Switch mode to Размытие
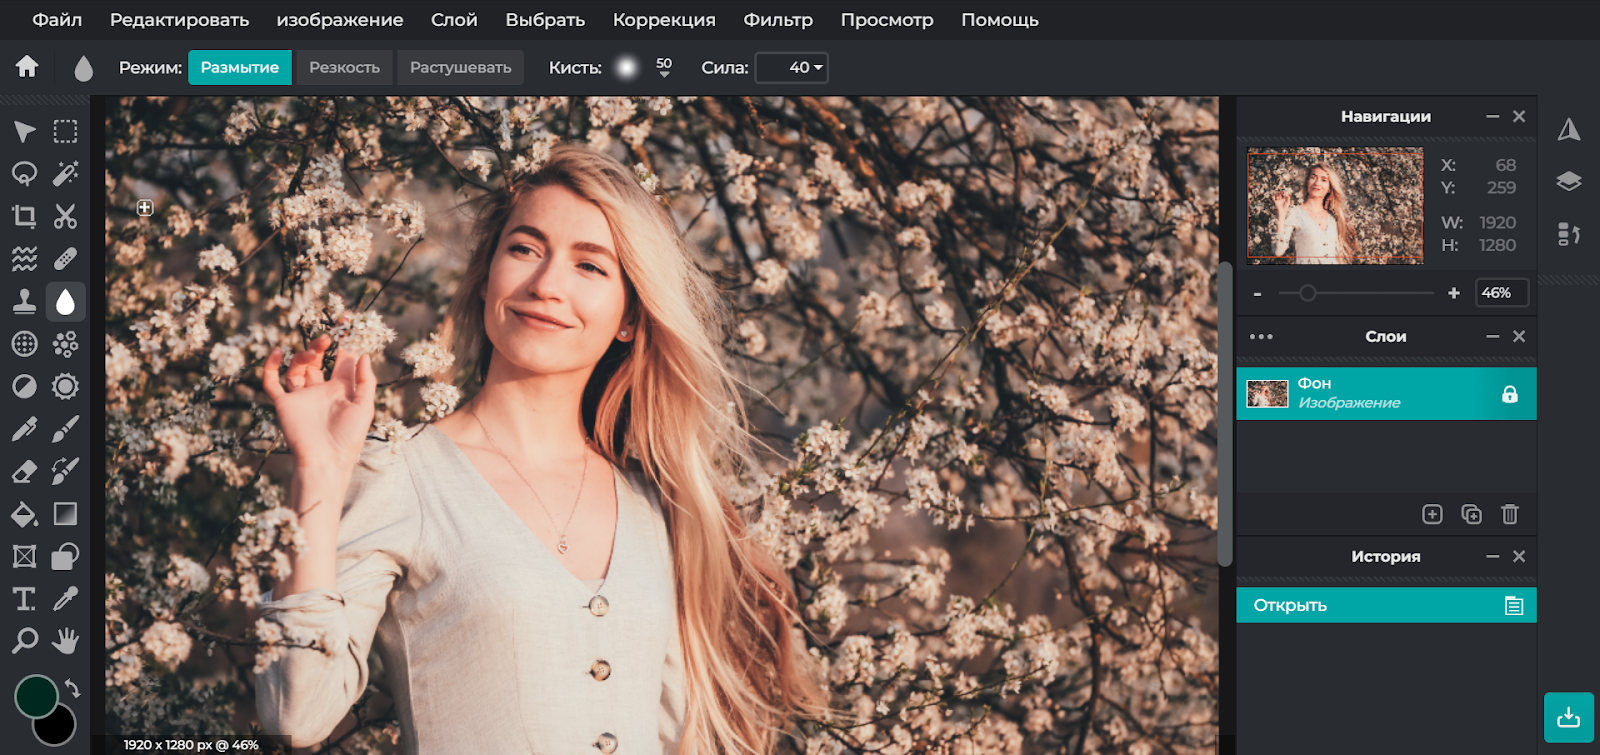 click(240, 68)
